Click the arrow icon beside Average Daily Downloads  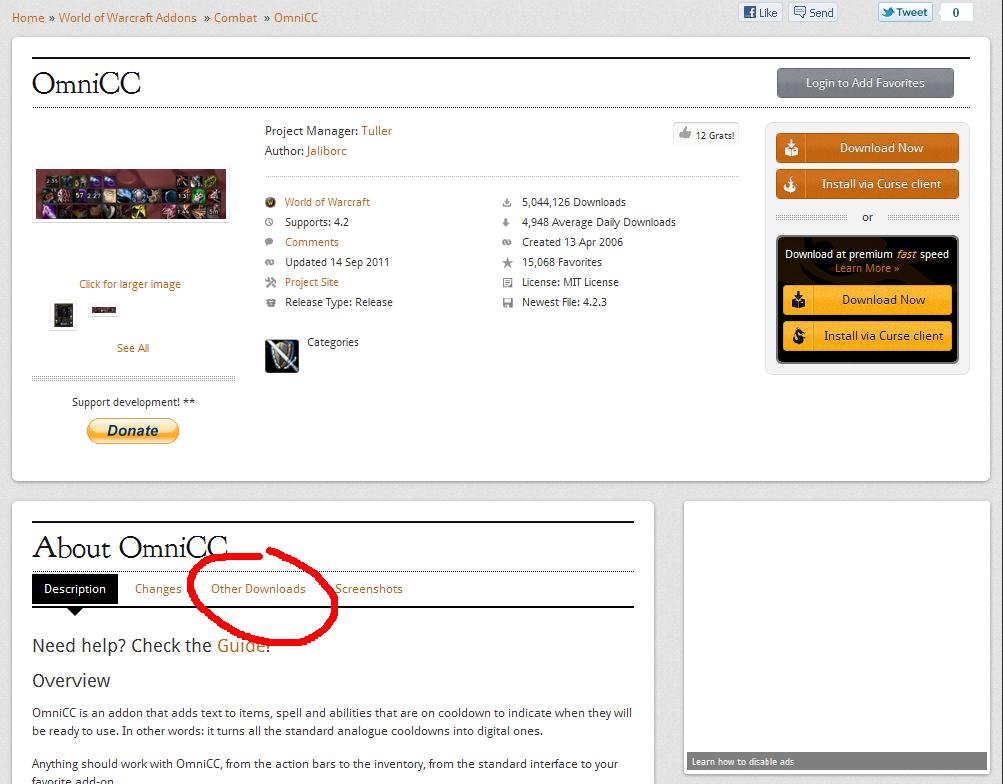click(506, 223)
